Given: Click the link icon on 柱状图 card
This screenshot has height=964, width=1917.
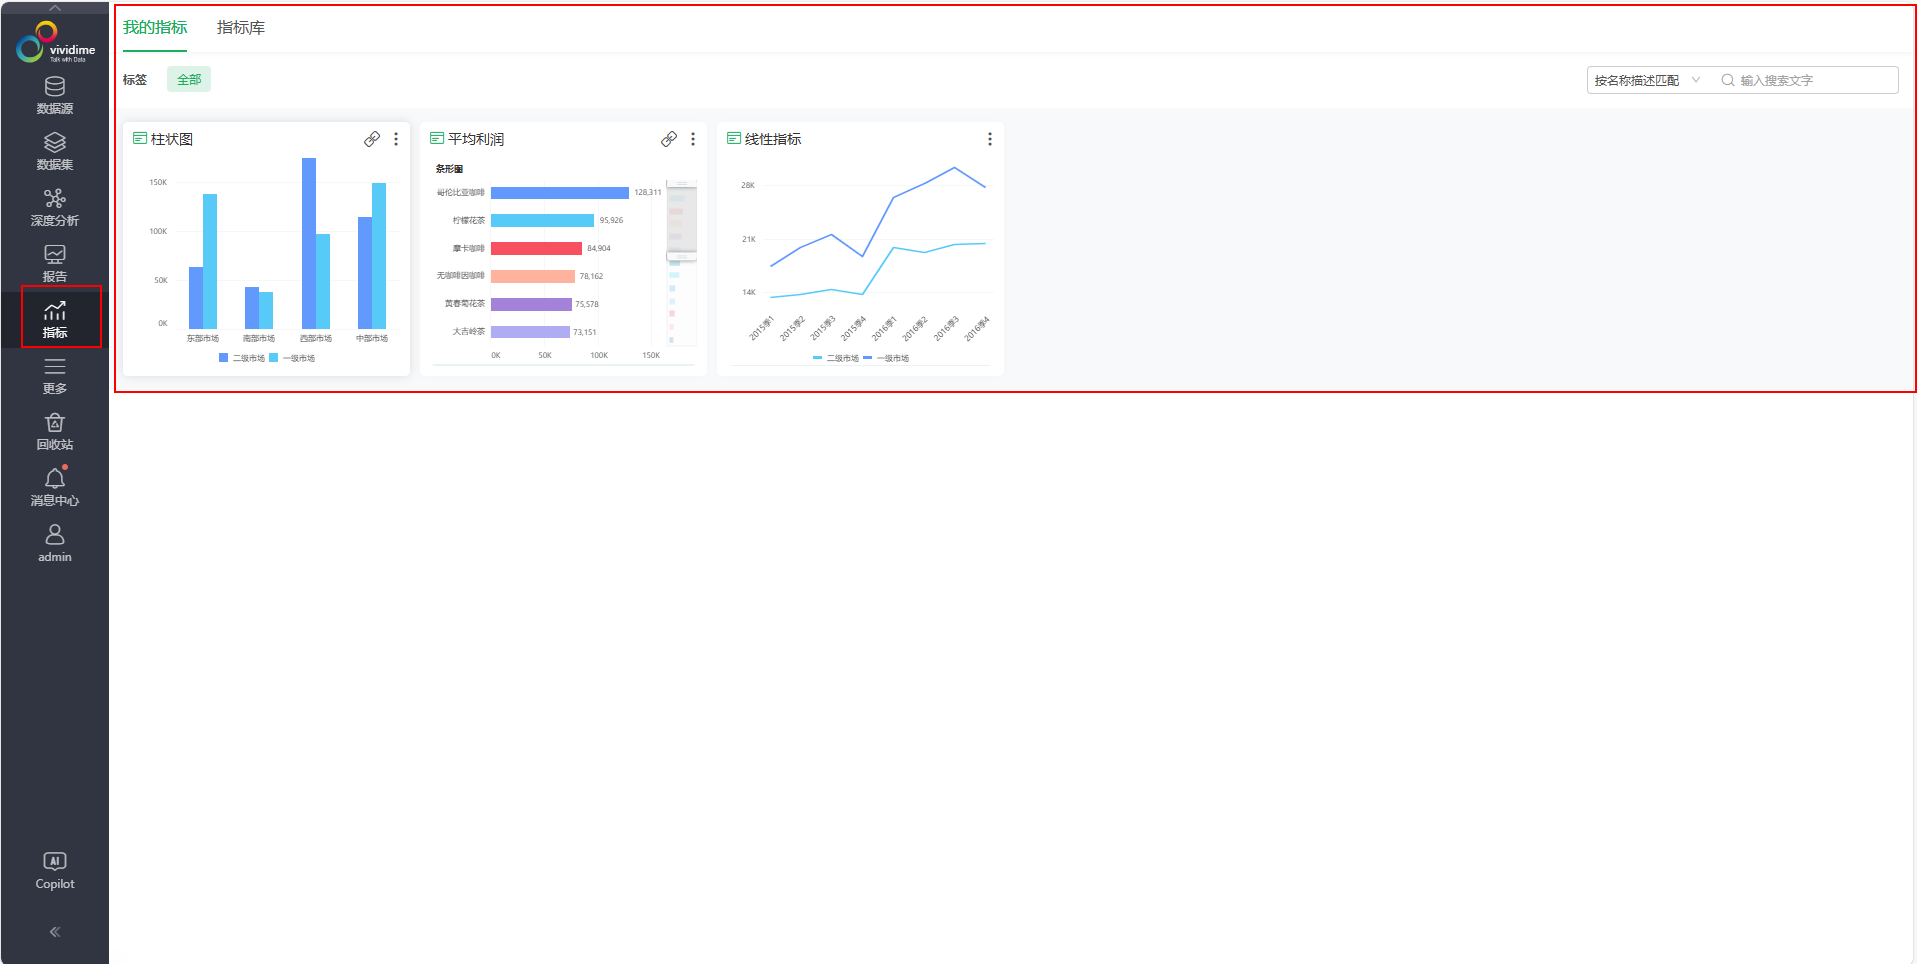Looking at the screenshot, I should coord(372,139).
